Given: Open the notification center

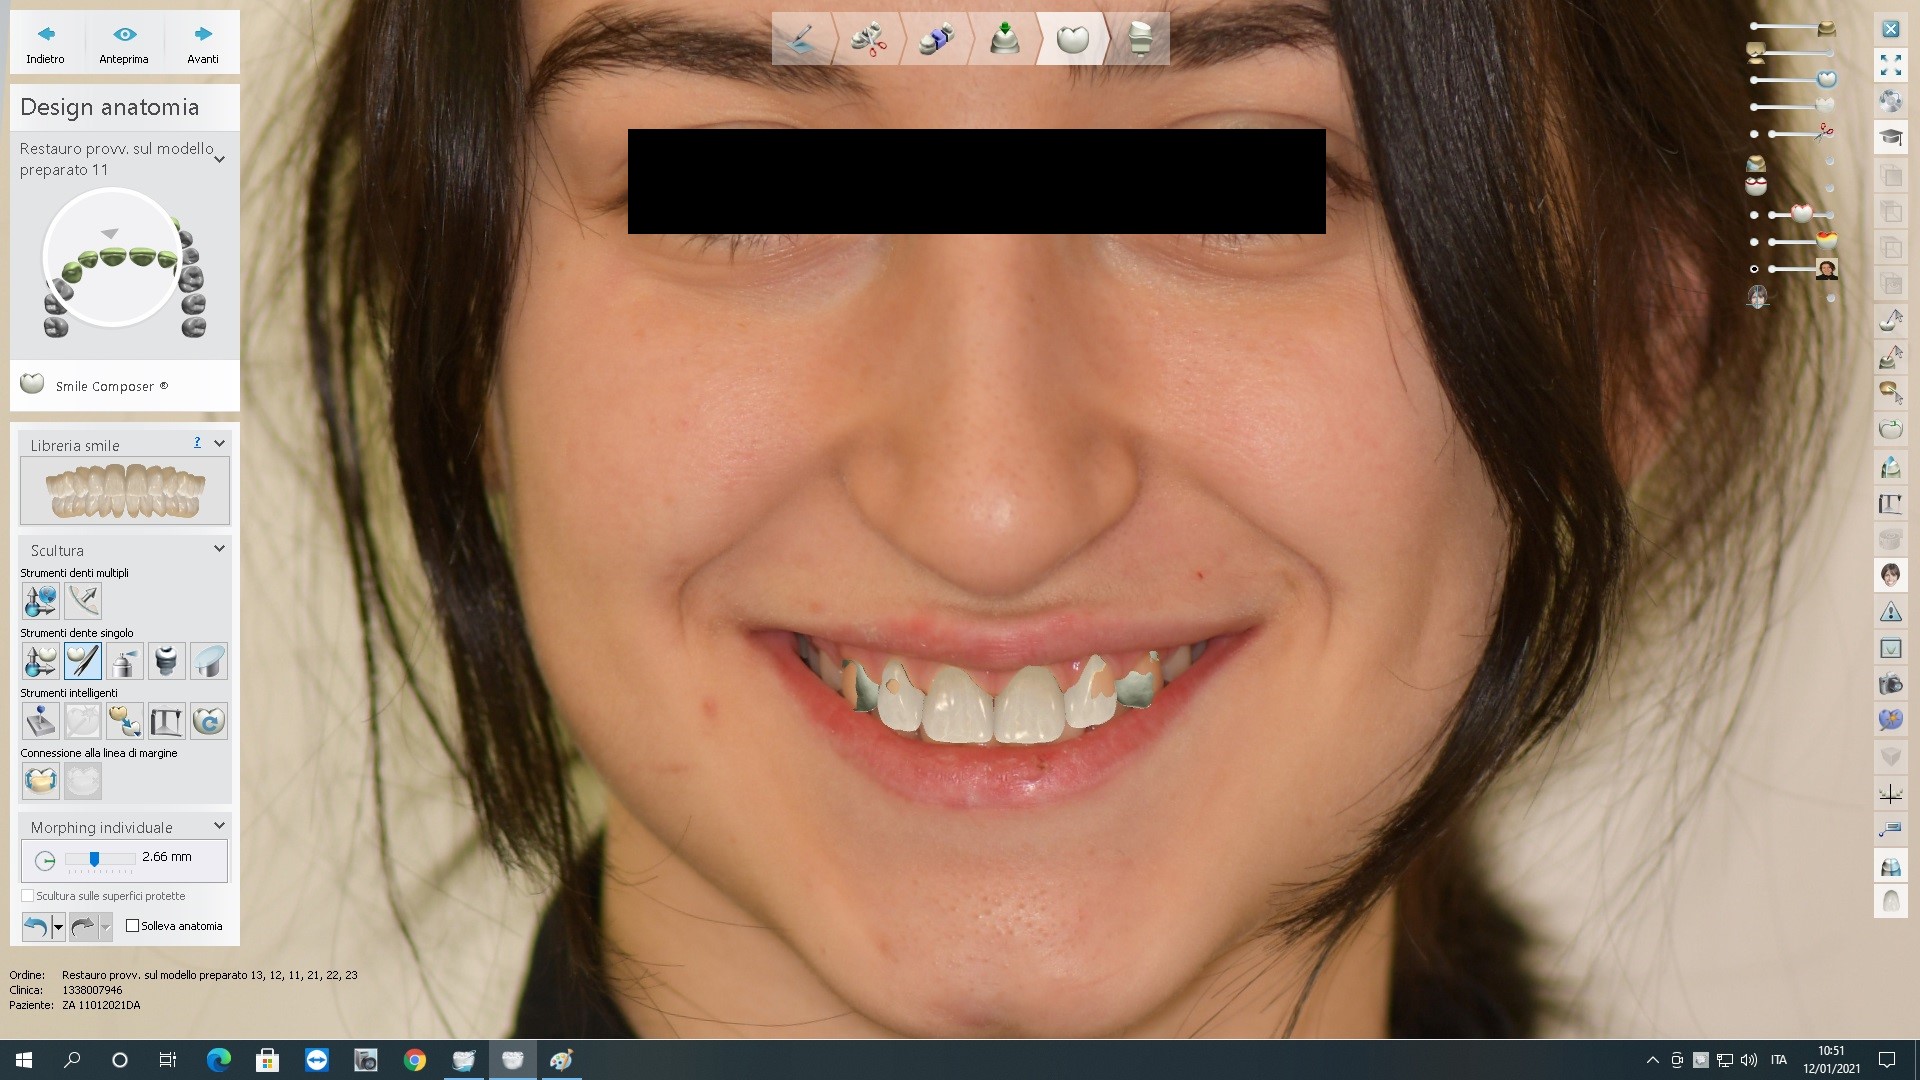Looking at the screenshot, I should (x=1887, y=1060).
